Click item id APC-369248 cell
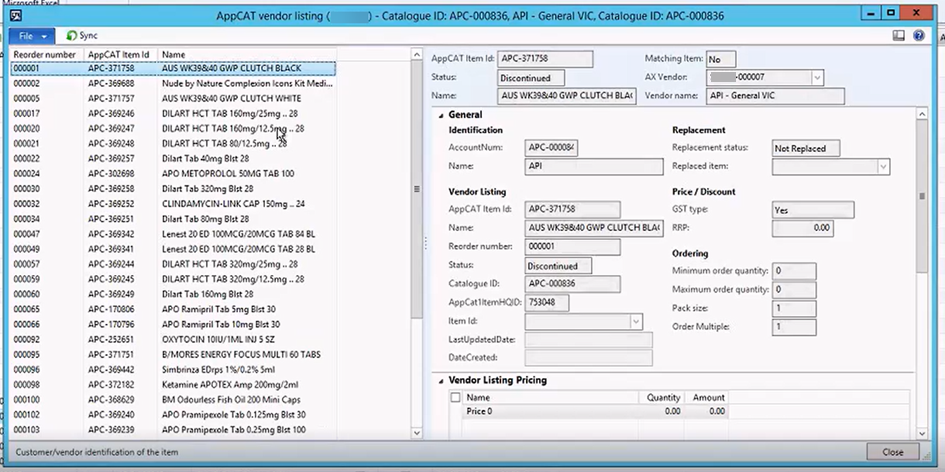 [x=121, y=143]
